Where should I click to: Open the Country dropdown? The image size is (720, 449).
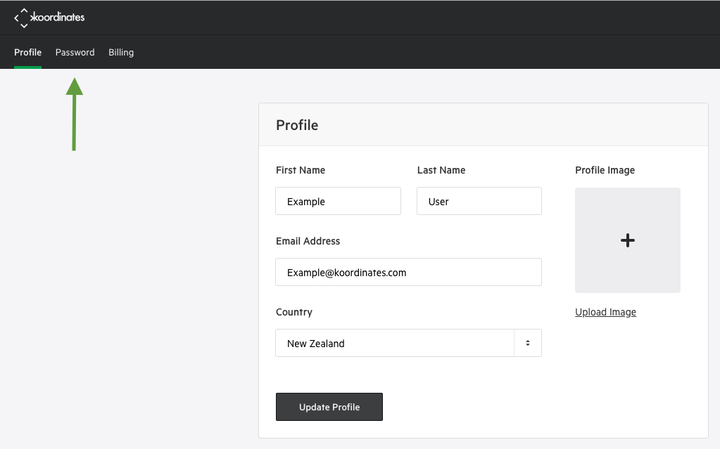(x=408, y=343)
